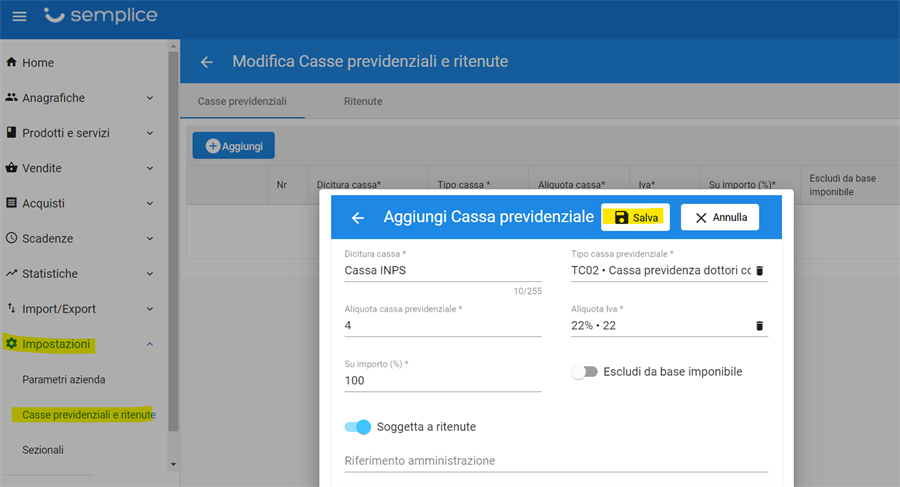Clear the Aliquota Iva with trash icon

[759, 326]
